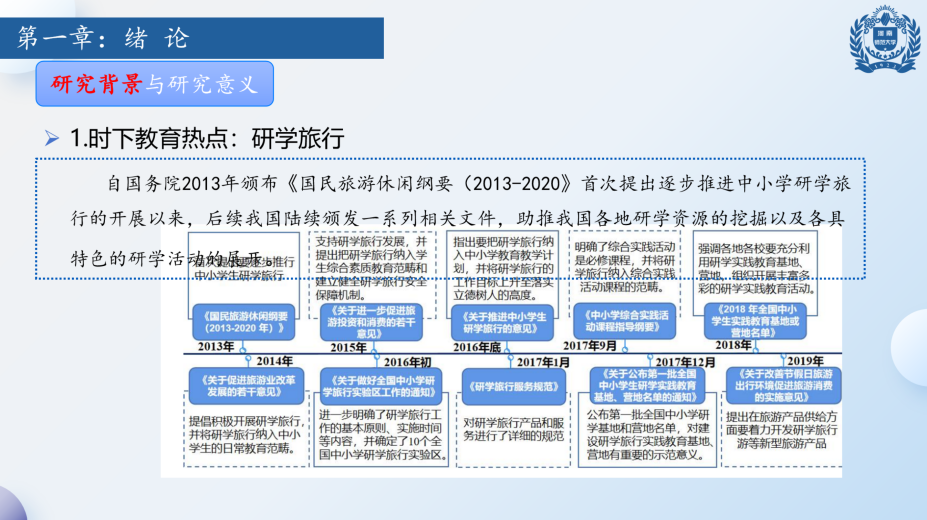Click the university logo emblem in the corner
Viewport: 927px width, 520px height.
click(x=883, y=42)
